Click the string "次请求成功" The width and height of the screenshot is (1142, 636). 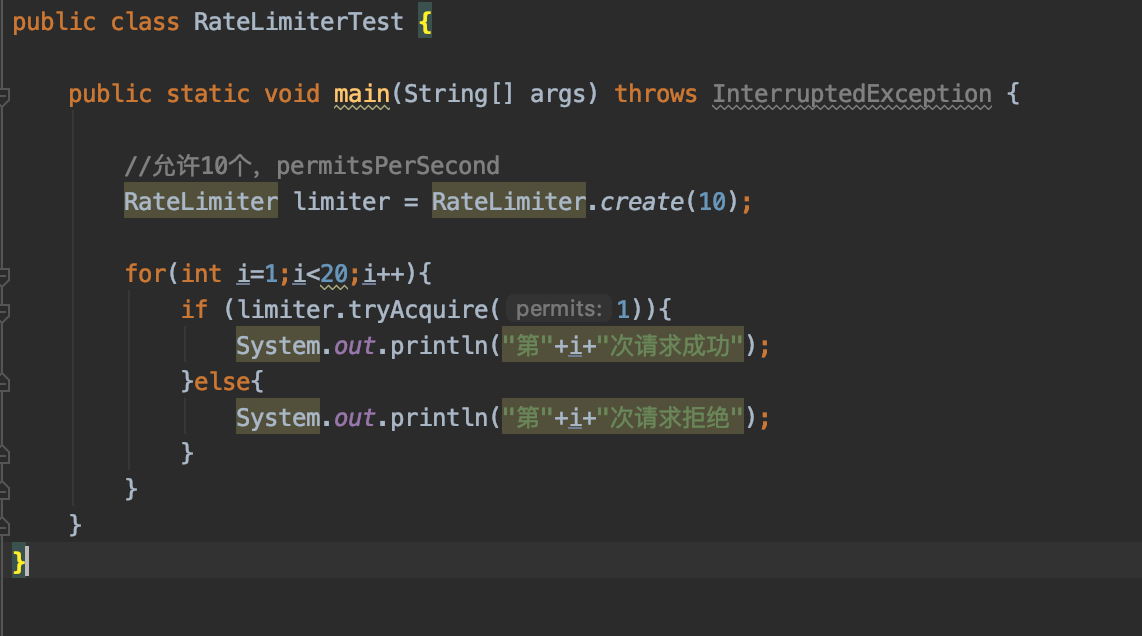point(669,345)
